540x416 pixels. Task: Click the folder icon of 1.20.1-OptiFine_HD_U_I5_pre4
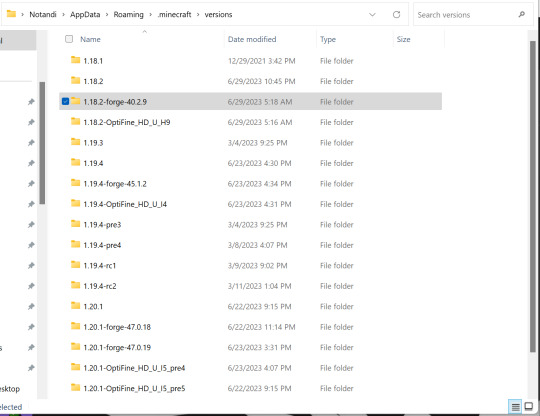(x=75, y=367)
